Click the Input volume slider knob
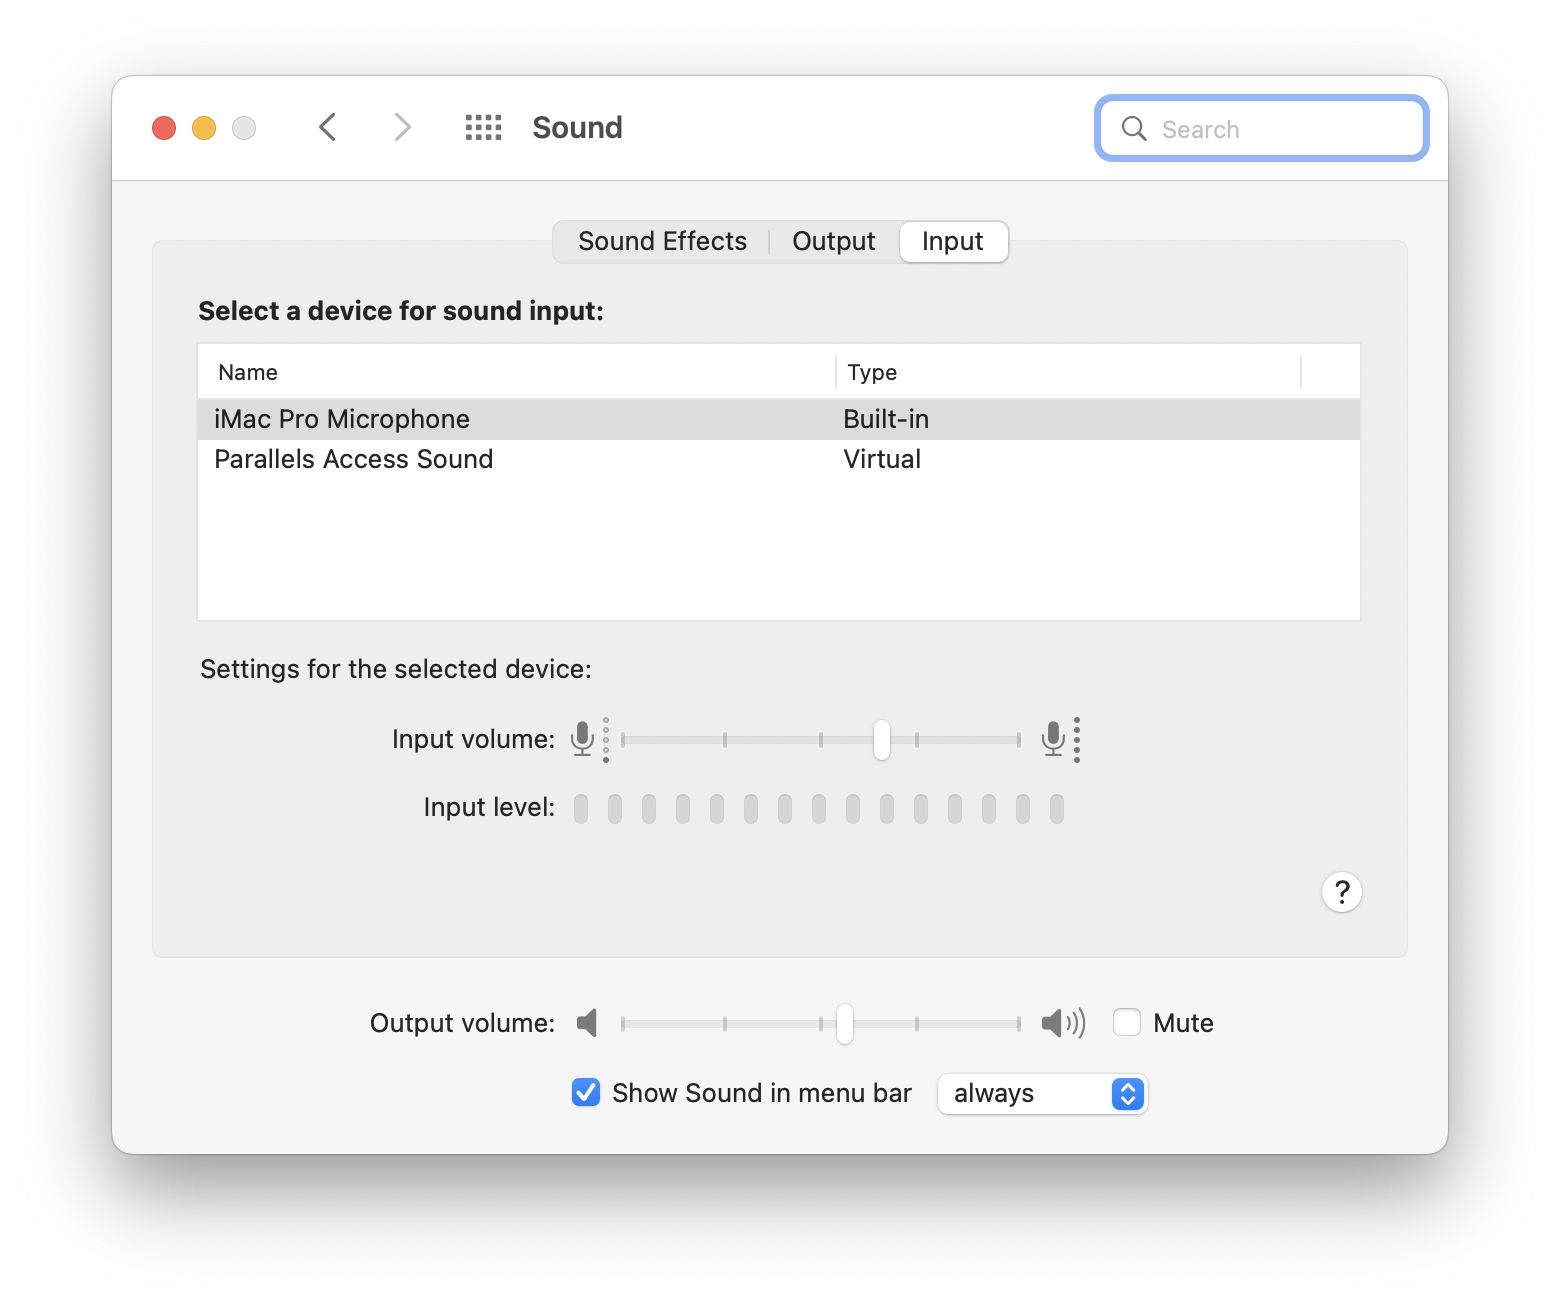The height and width of the screenshot is (1302, 1560). pyautogui.click(x=881, y=739)
